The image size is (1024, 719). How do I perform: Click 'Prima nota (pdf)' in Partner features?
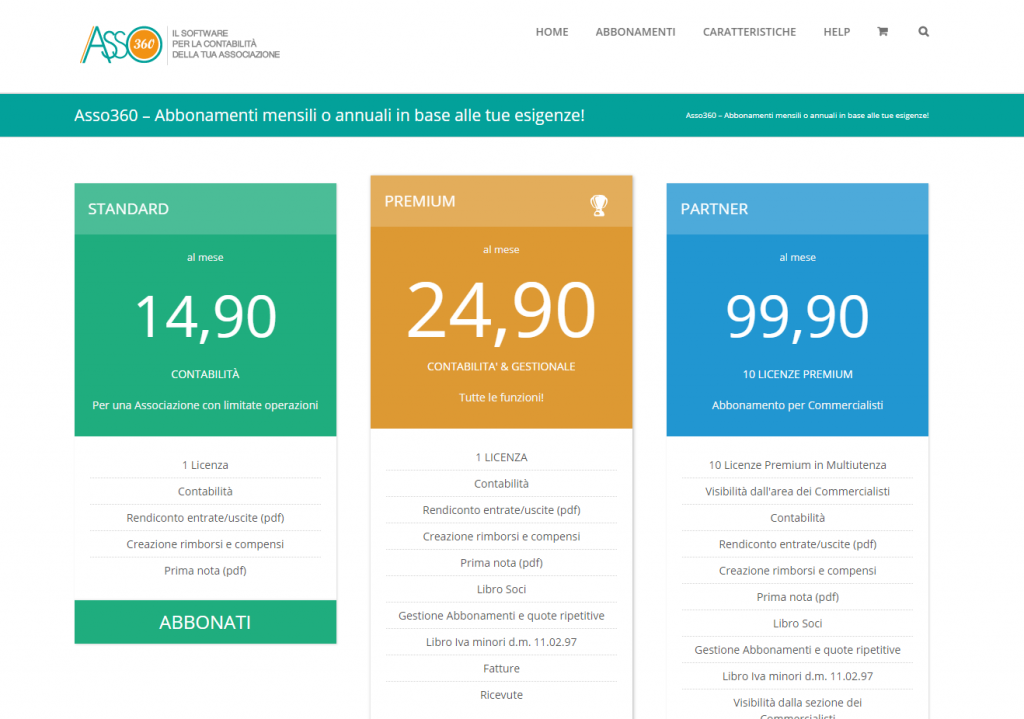point(797,597)
